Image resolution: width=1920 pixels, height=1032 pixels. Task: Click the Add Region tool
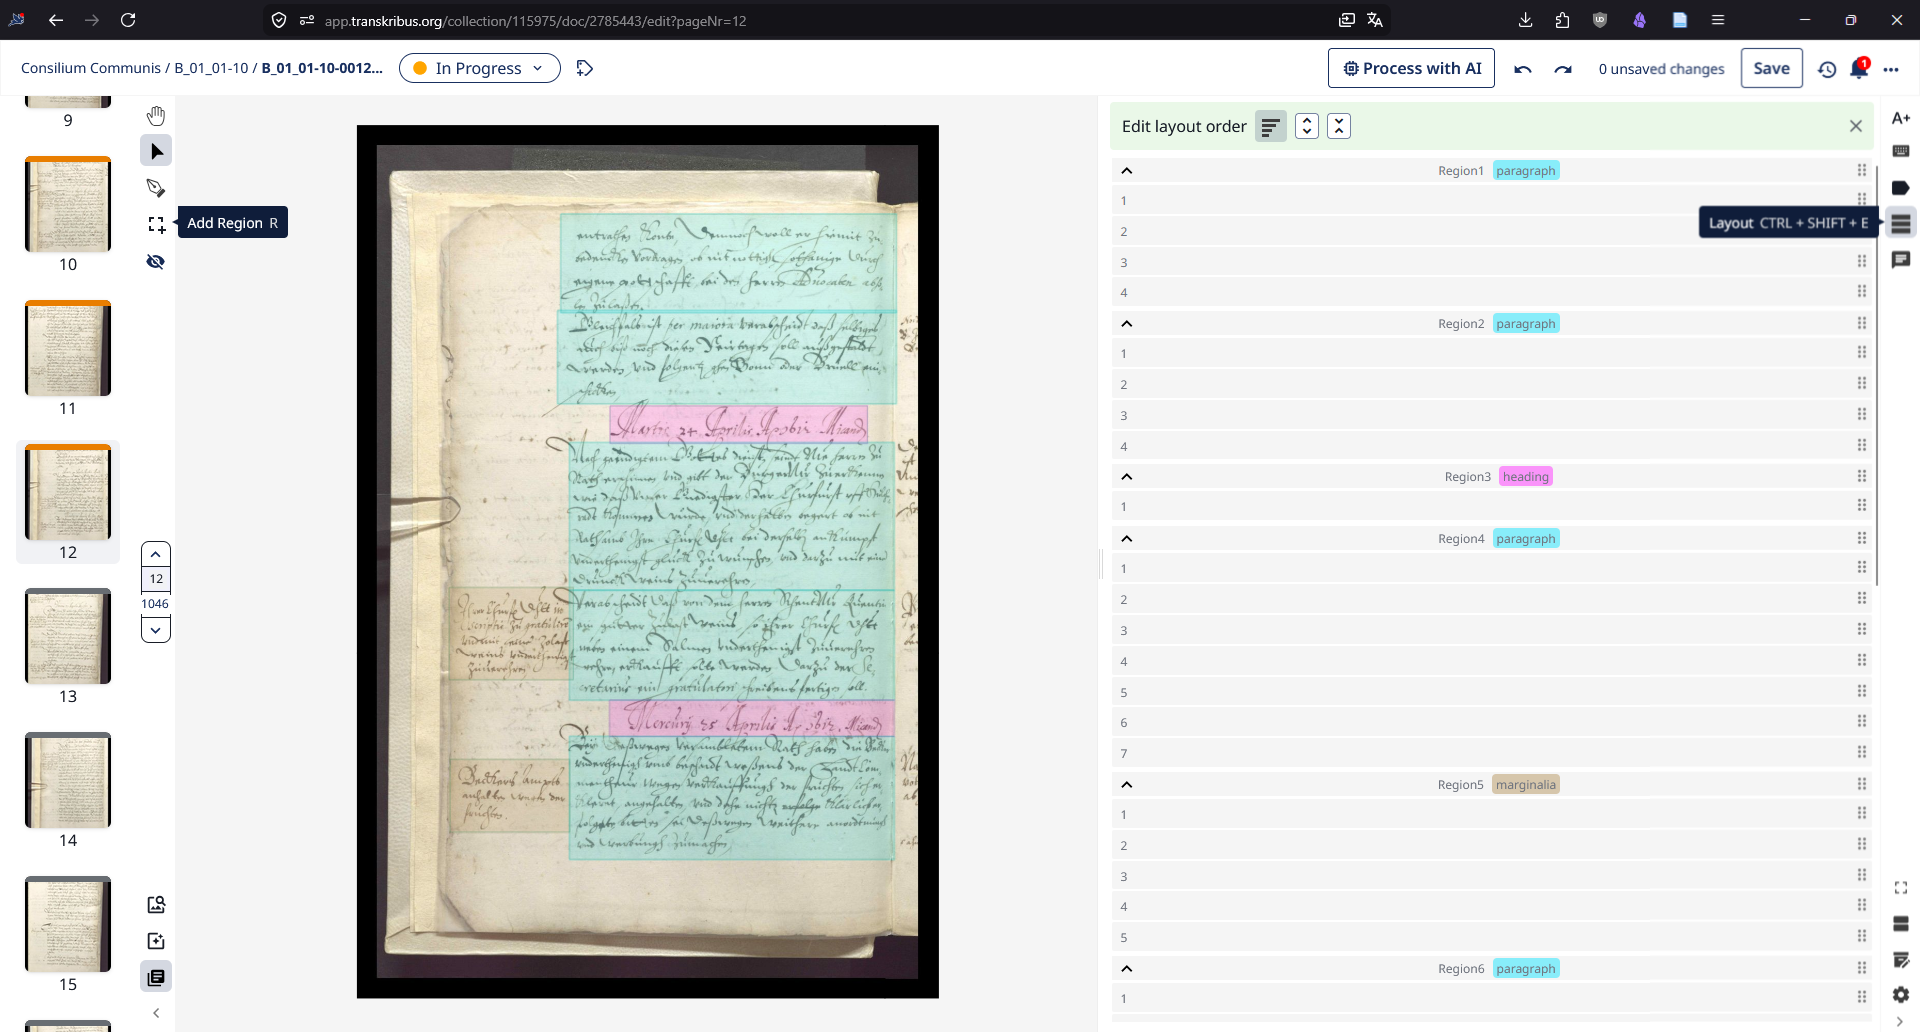click(156, 224)
